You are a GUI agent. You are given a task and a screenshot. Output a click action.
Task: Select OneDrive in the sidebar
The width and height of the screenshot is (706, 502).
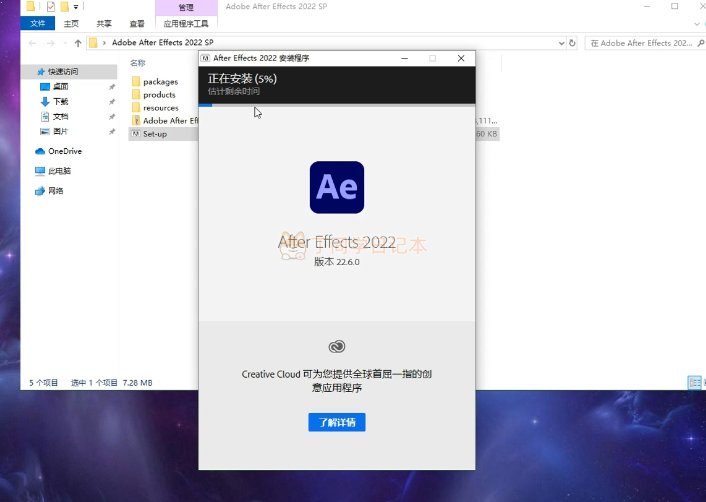click(x=64, y=151)
